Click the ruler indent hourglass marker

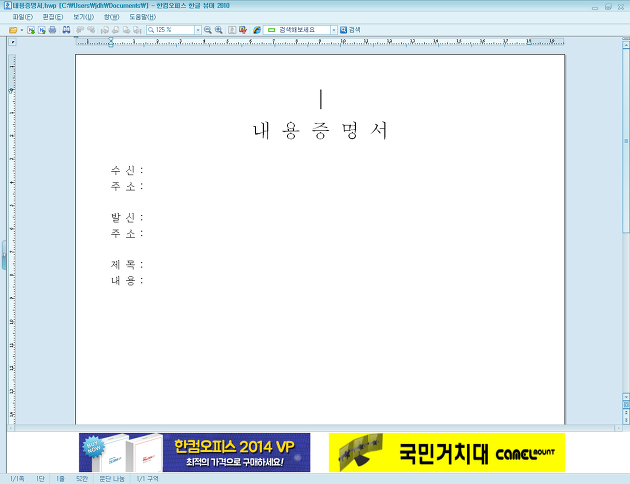[111, 42]
